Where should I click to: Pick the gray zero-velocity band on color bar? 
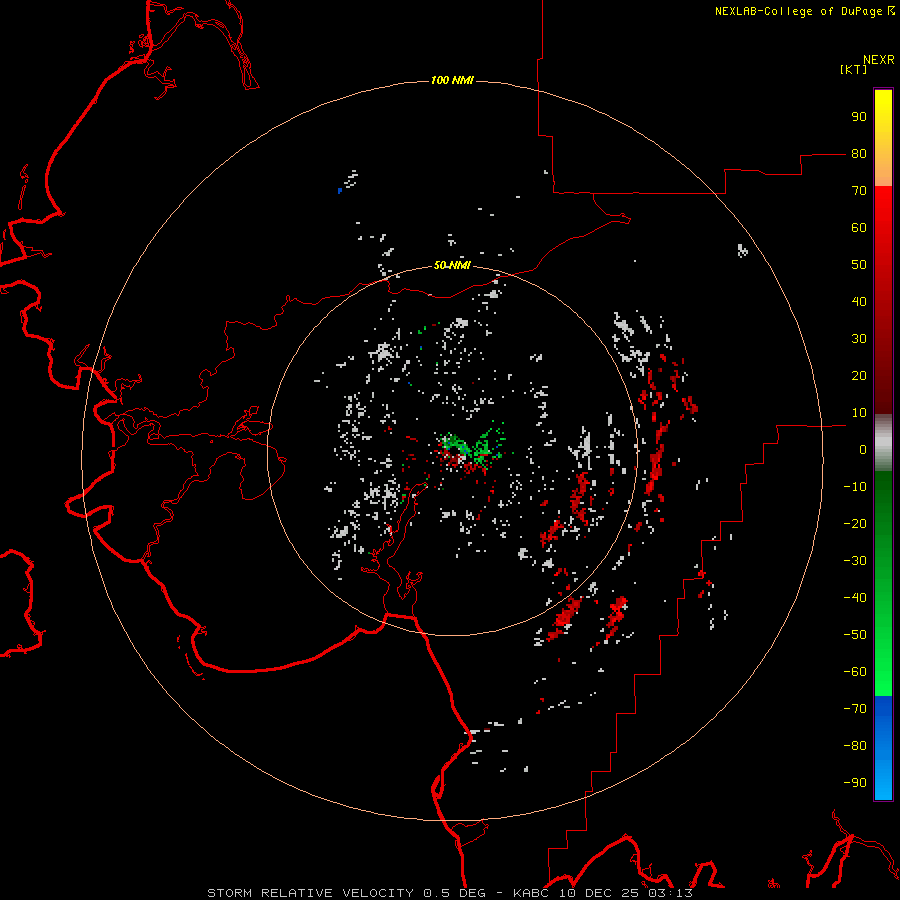[883, 443]
